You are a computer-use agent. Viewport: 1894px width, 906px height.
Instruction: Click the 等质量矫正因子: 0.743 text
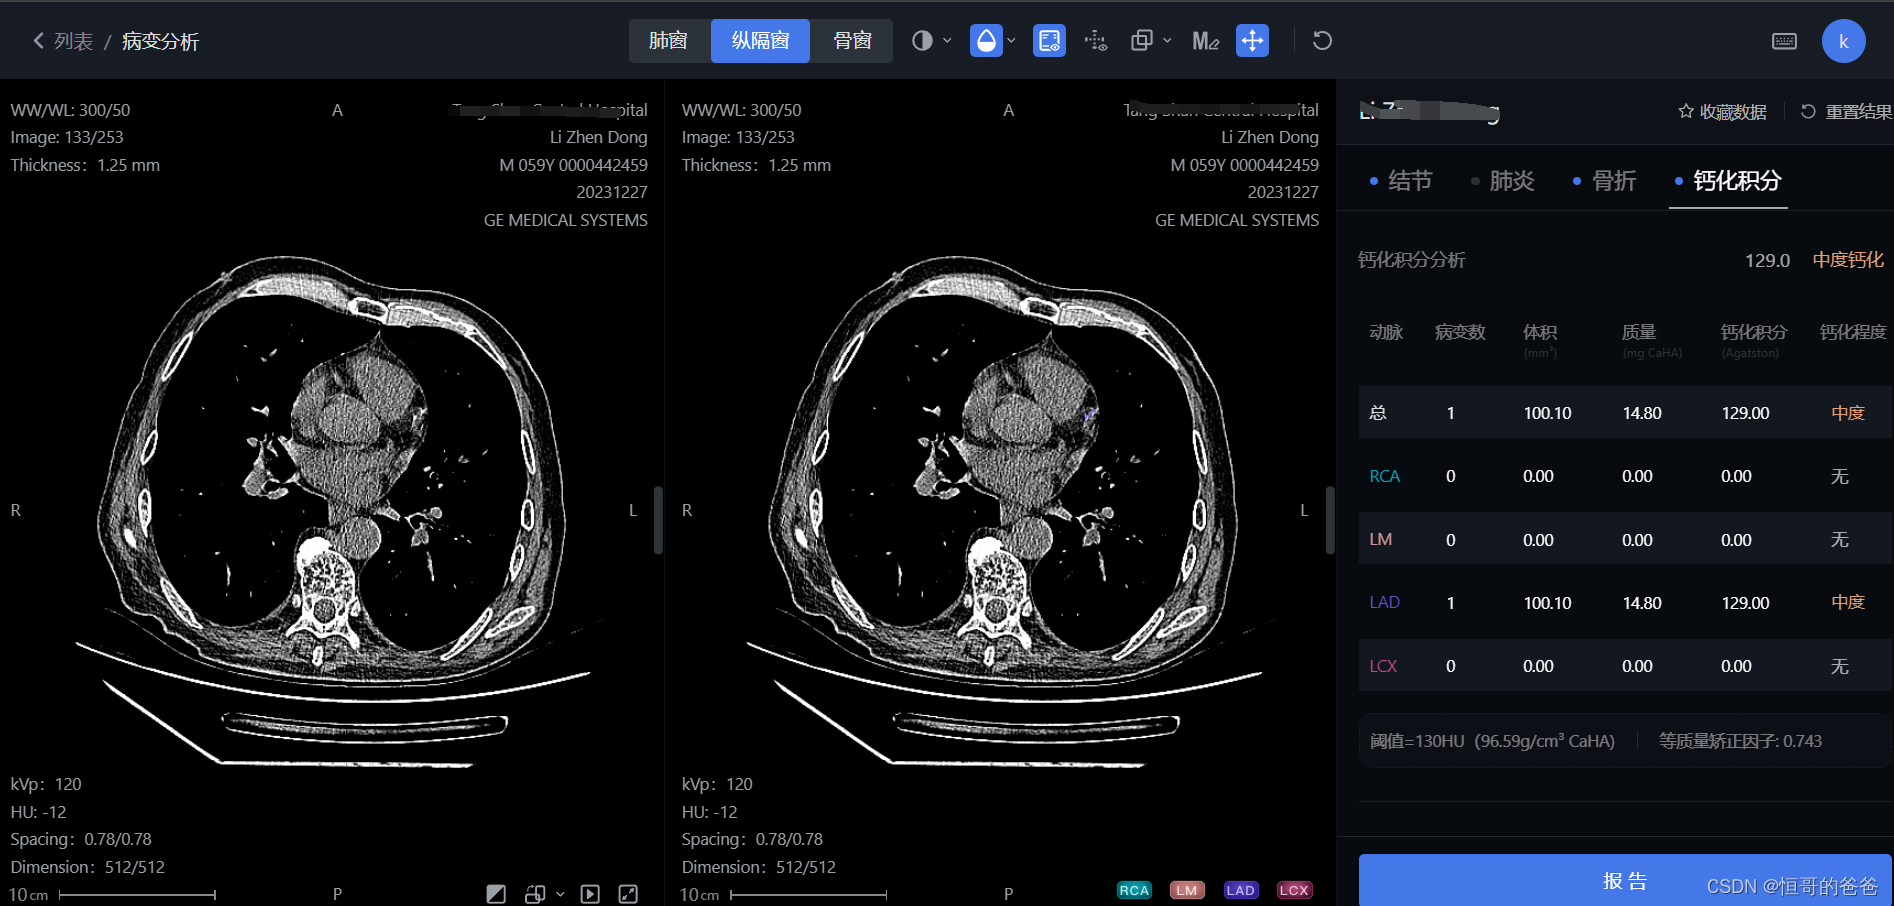pos(1740,741)
